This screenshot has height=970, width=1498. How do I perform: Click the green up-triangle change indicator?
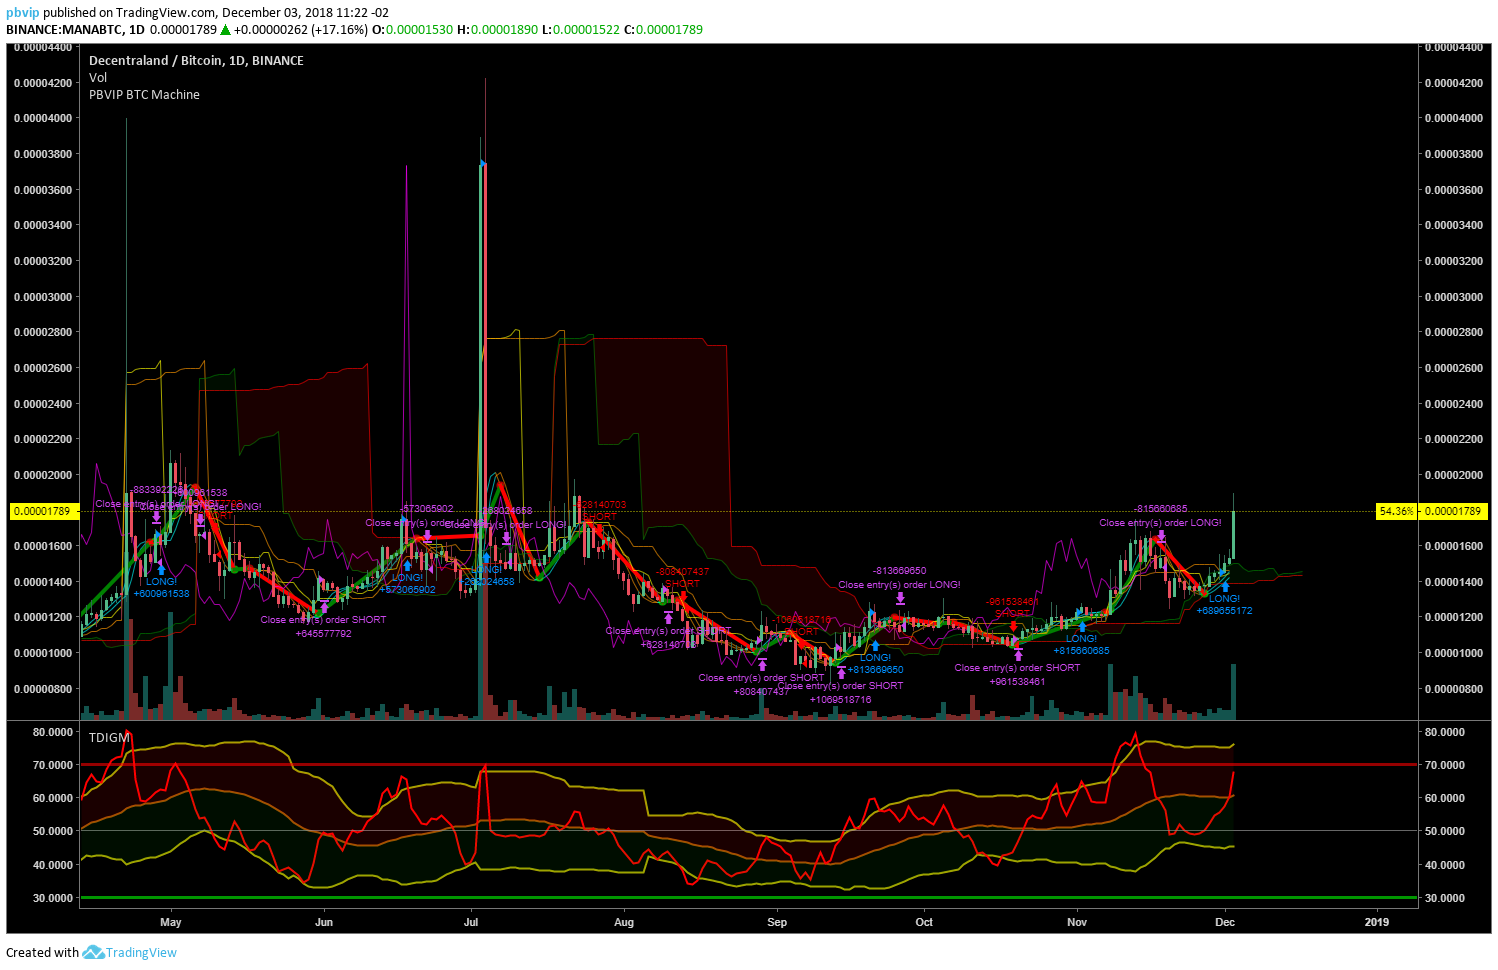(225, 30)
